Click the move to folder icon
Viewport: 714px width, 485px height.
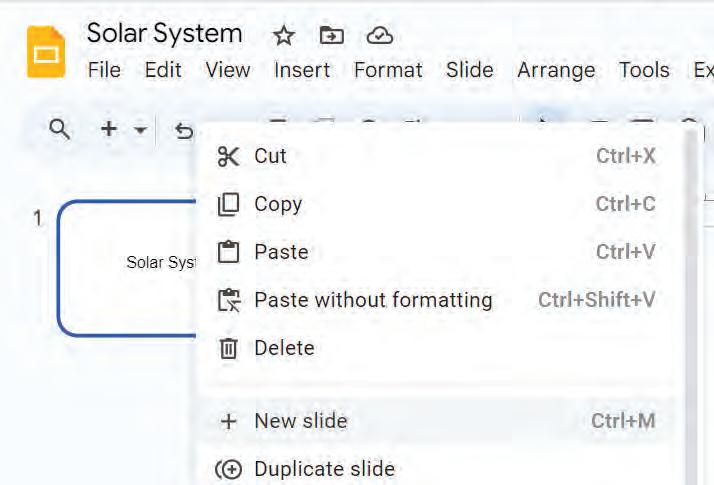331,36
